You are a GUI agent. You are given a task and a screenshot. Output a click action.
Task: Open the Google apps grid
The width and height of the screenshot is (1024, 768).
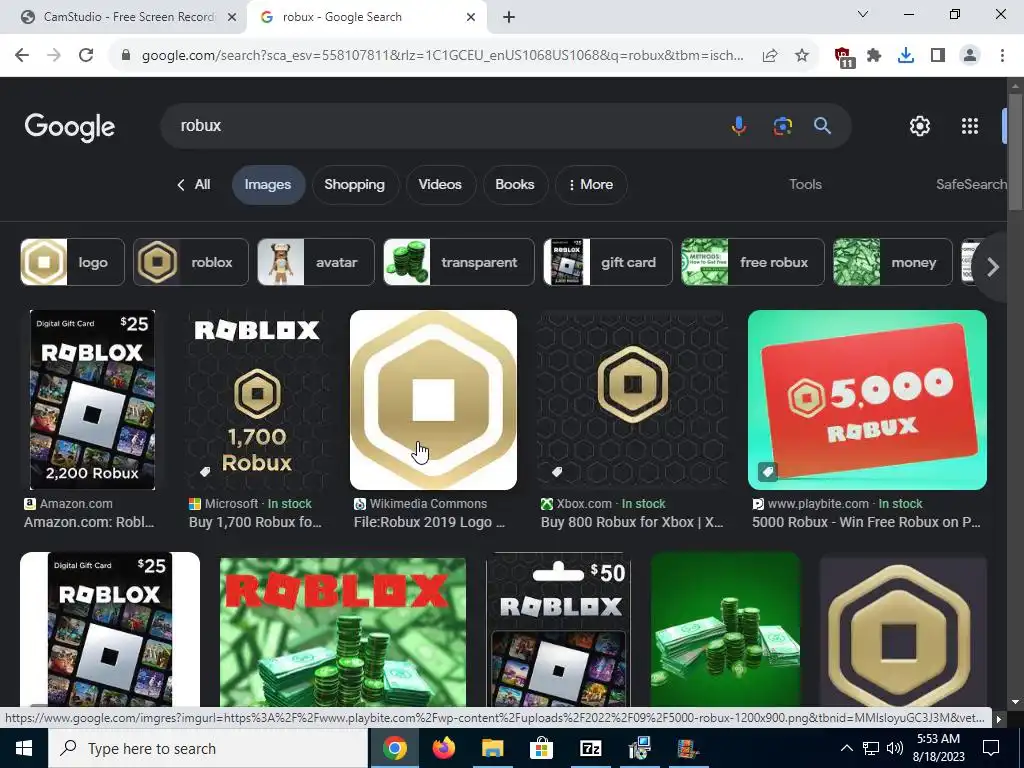pyautogui.click(x=970, y=125)
